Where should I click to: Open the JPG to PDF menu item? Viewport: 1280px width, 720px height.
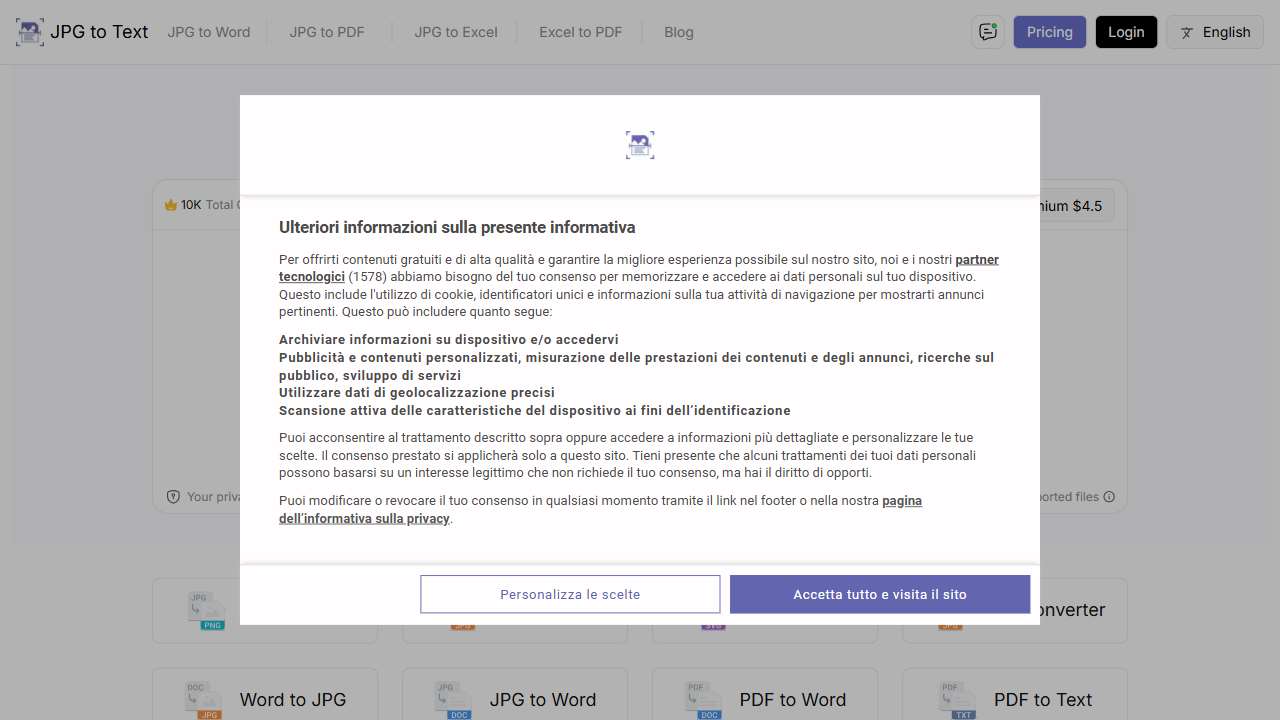(x=326, y=32)
